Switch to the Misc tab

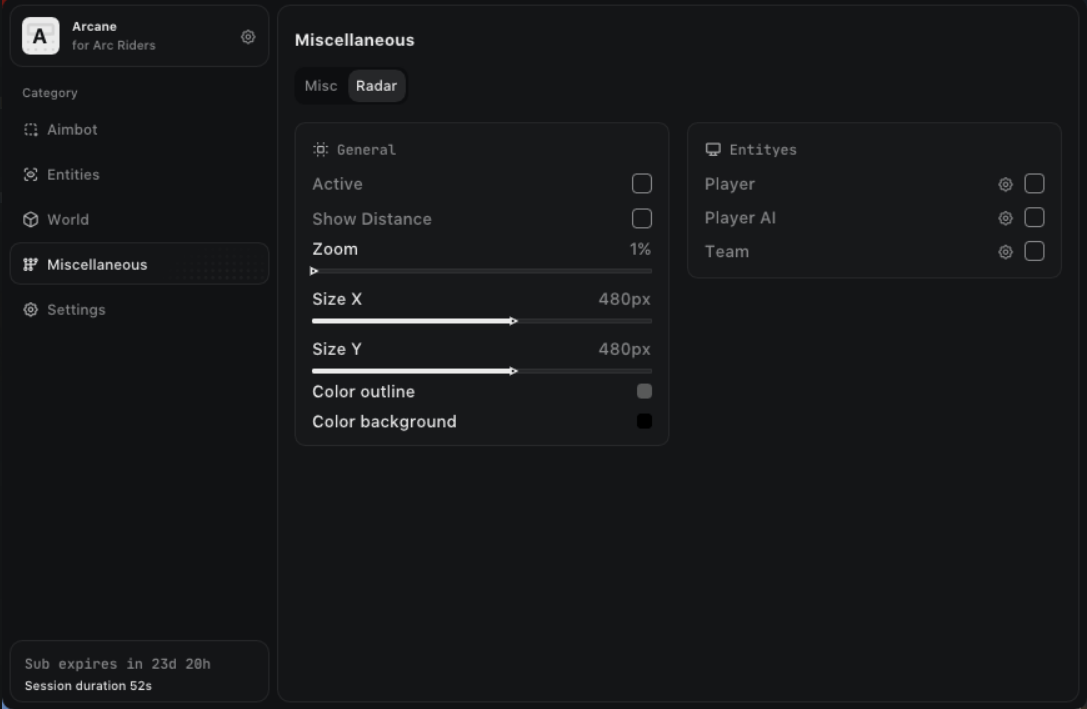coord(321,86)
